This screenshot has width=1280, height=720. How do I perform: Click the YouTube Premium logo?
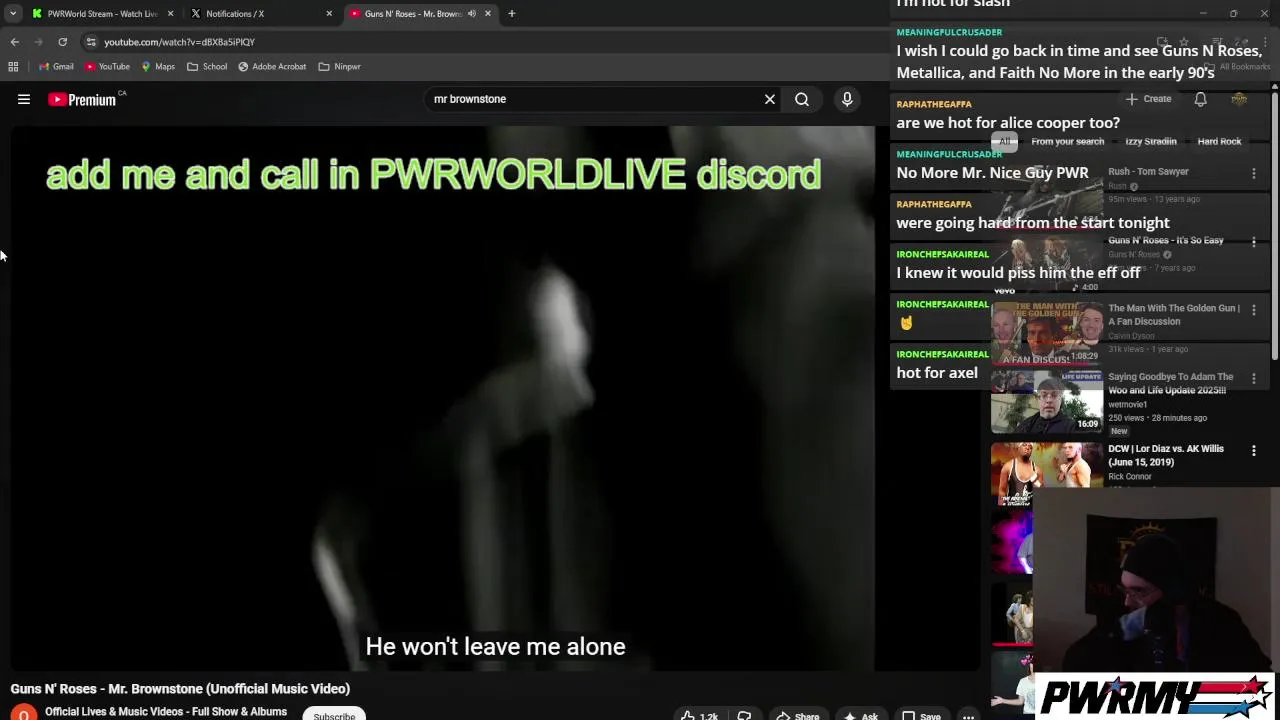pyautogui.click(x=82, y=99)
